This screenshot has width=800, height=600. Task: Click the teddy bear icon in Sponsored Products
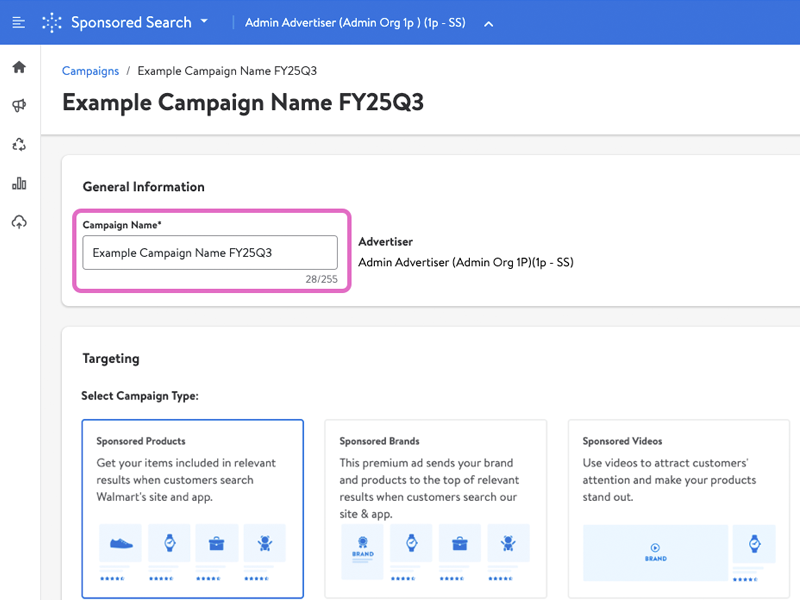[265, 543]
